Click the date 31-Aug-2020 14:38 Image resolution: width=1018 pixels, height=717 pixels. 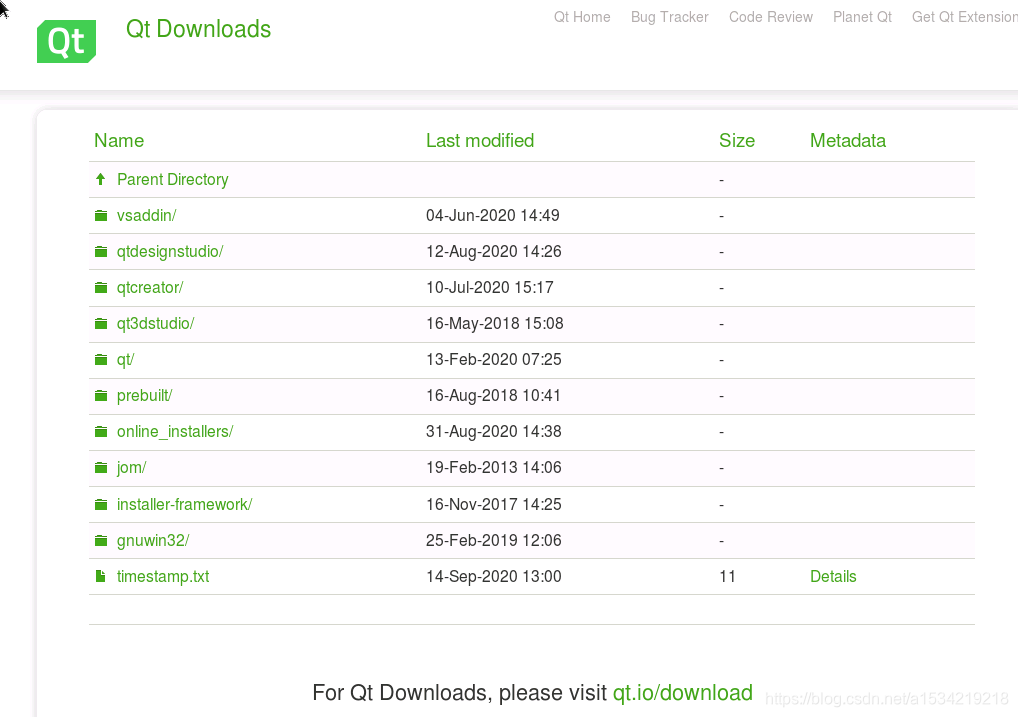(x=493, y=432)
